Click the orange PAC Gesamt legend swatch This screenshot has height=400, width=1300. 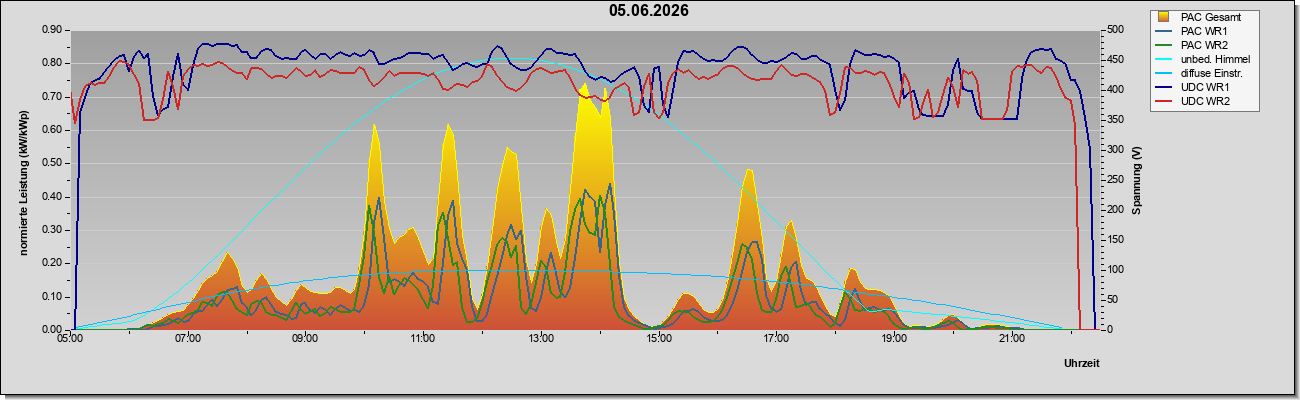pyautogui.click(x=1166, y=17)
